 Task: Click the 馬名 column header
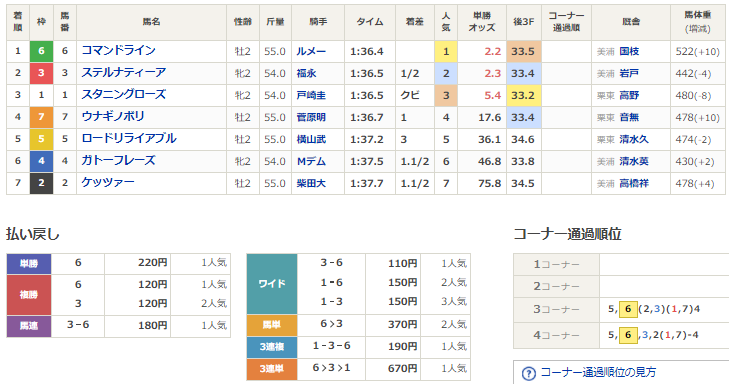[152, 22]
